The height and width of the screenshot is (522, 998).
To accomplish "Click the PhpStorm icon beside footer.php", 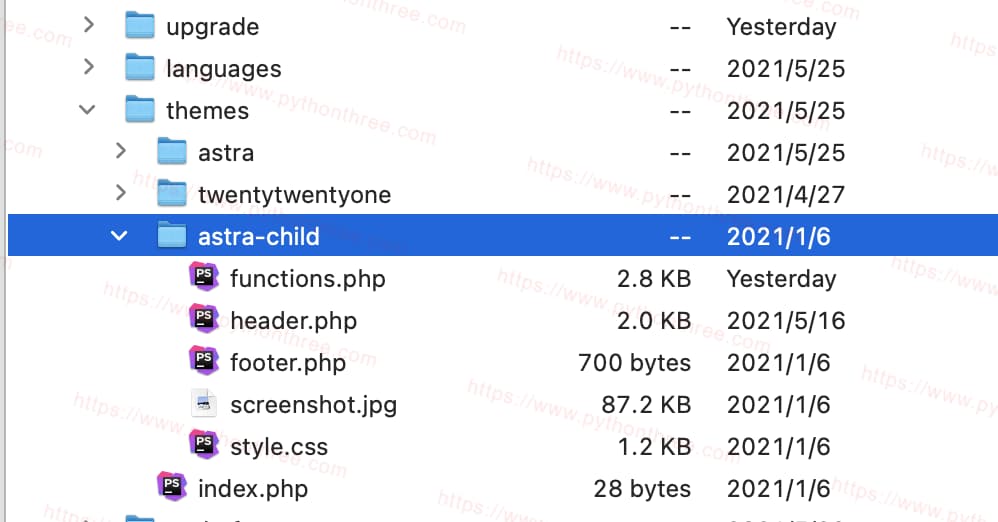I will [x=204, y=361].
